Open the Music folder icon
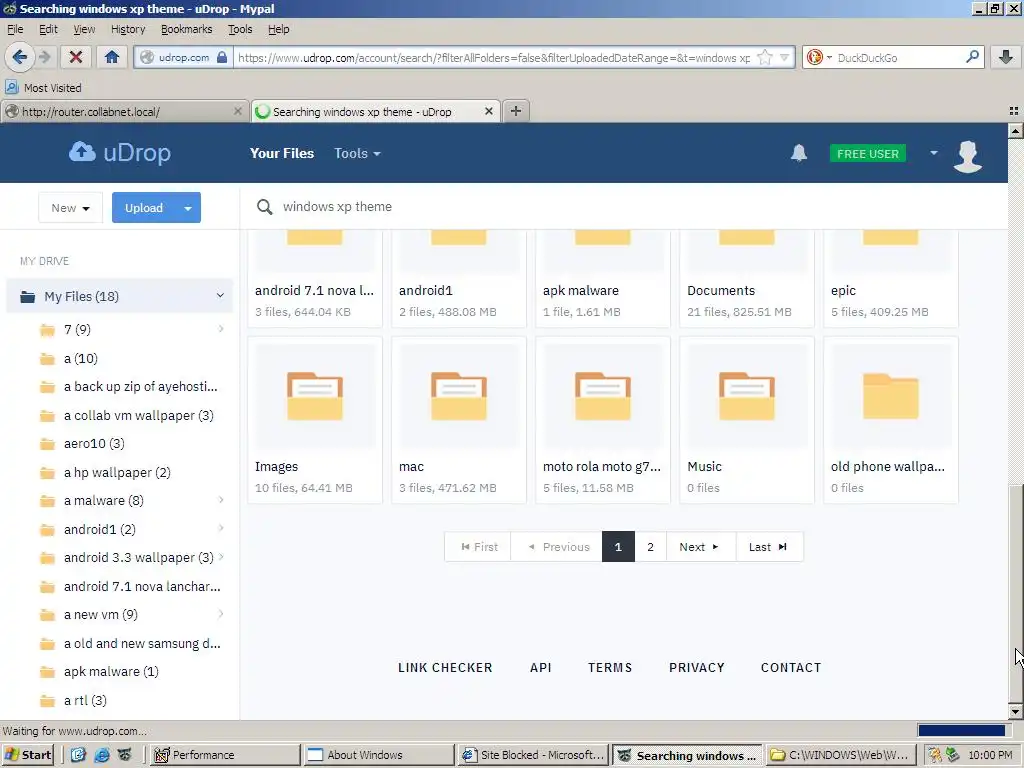 [746, 396]
